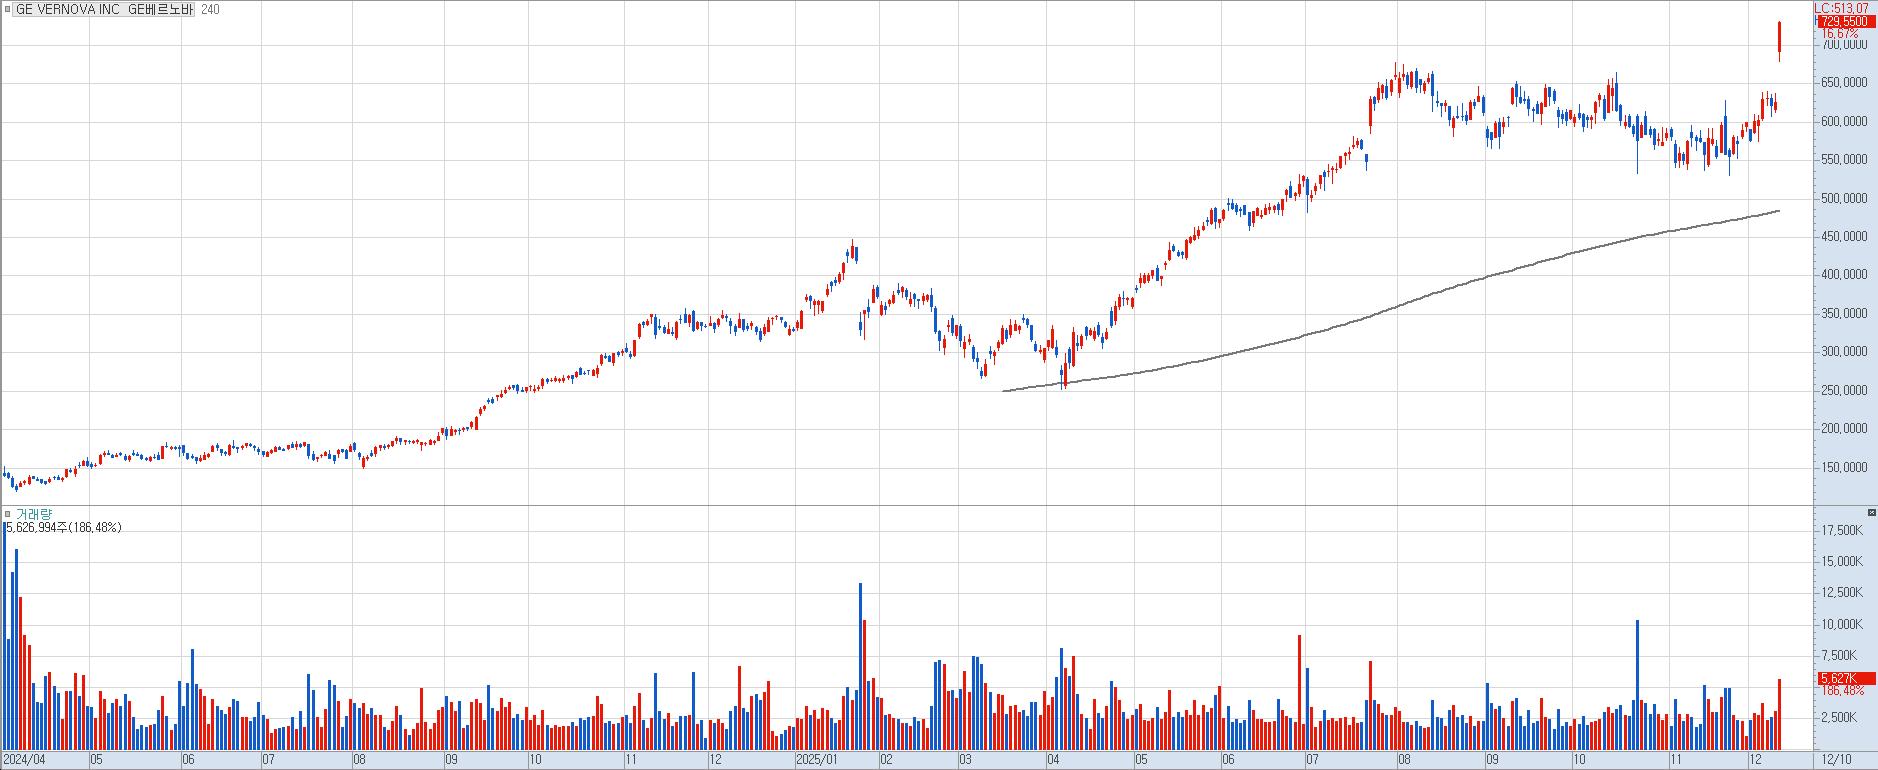The height and width of the screenshot is (770, 1878).
Task: Click the 12 month label before 2025/01
Action: pos(715,760)
